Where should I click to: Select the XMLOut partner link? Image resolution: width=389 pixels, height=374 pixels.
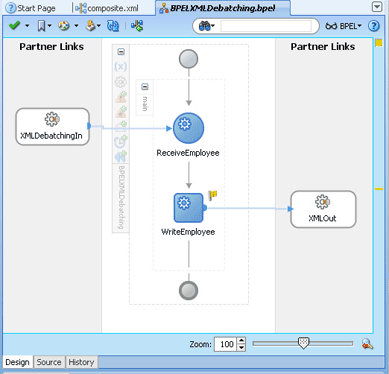point(323,209)
